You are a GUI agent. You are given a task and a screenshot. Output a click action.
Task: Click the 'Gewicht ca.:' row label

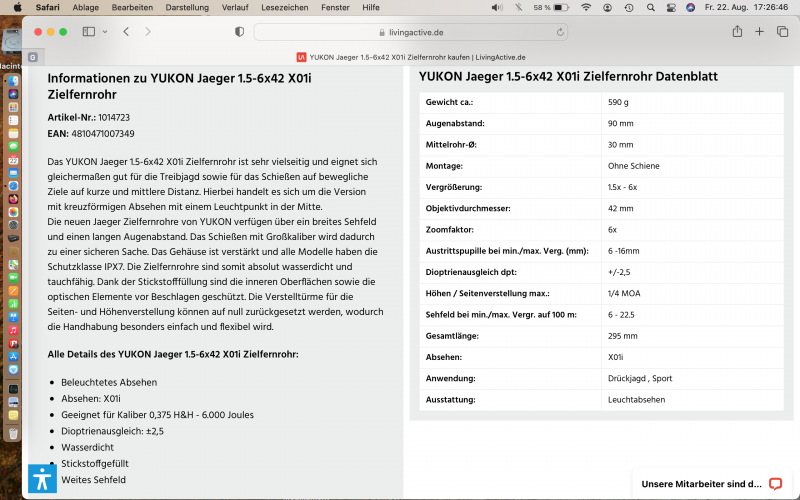(x=449, y=102)
